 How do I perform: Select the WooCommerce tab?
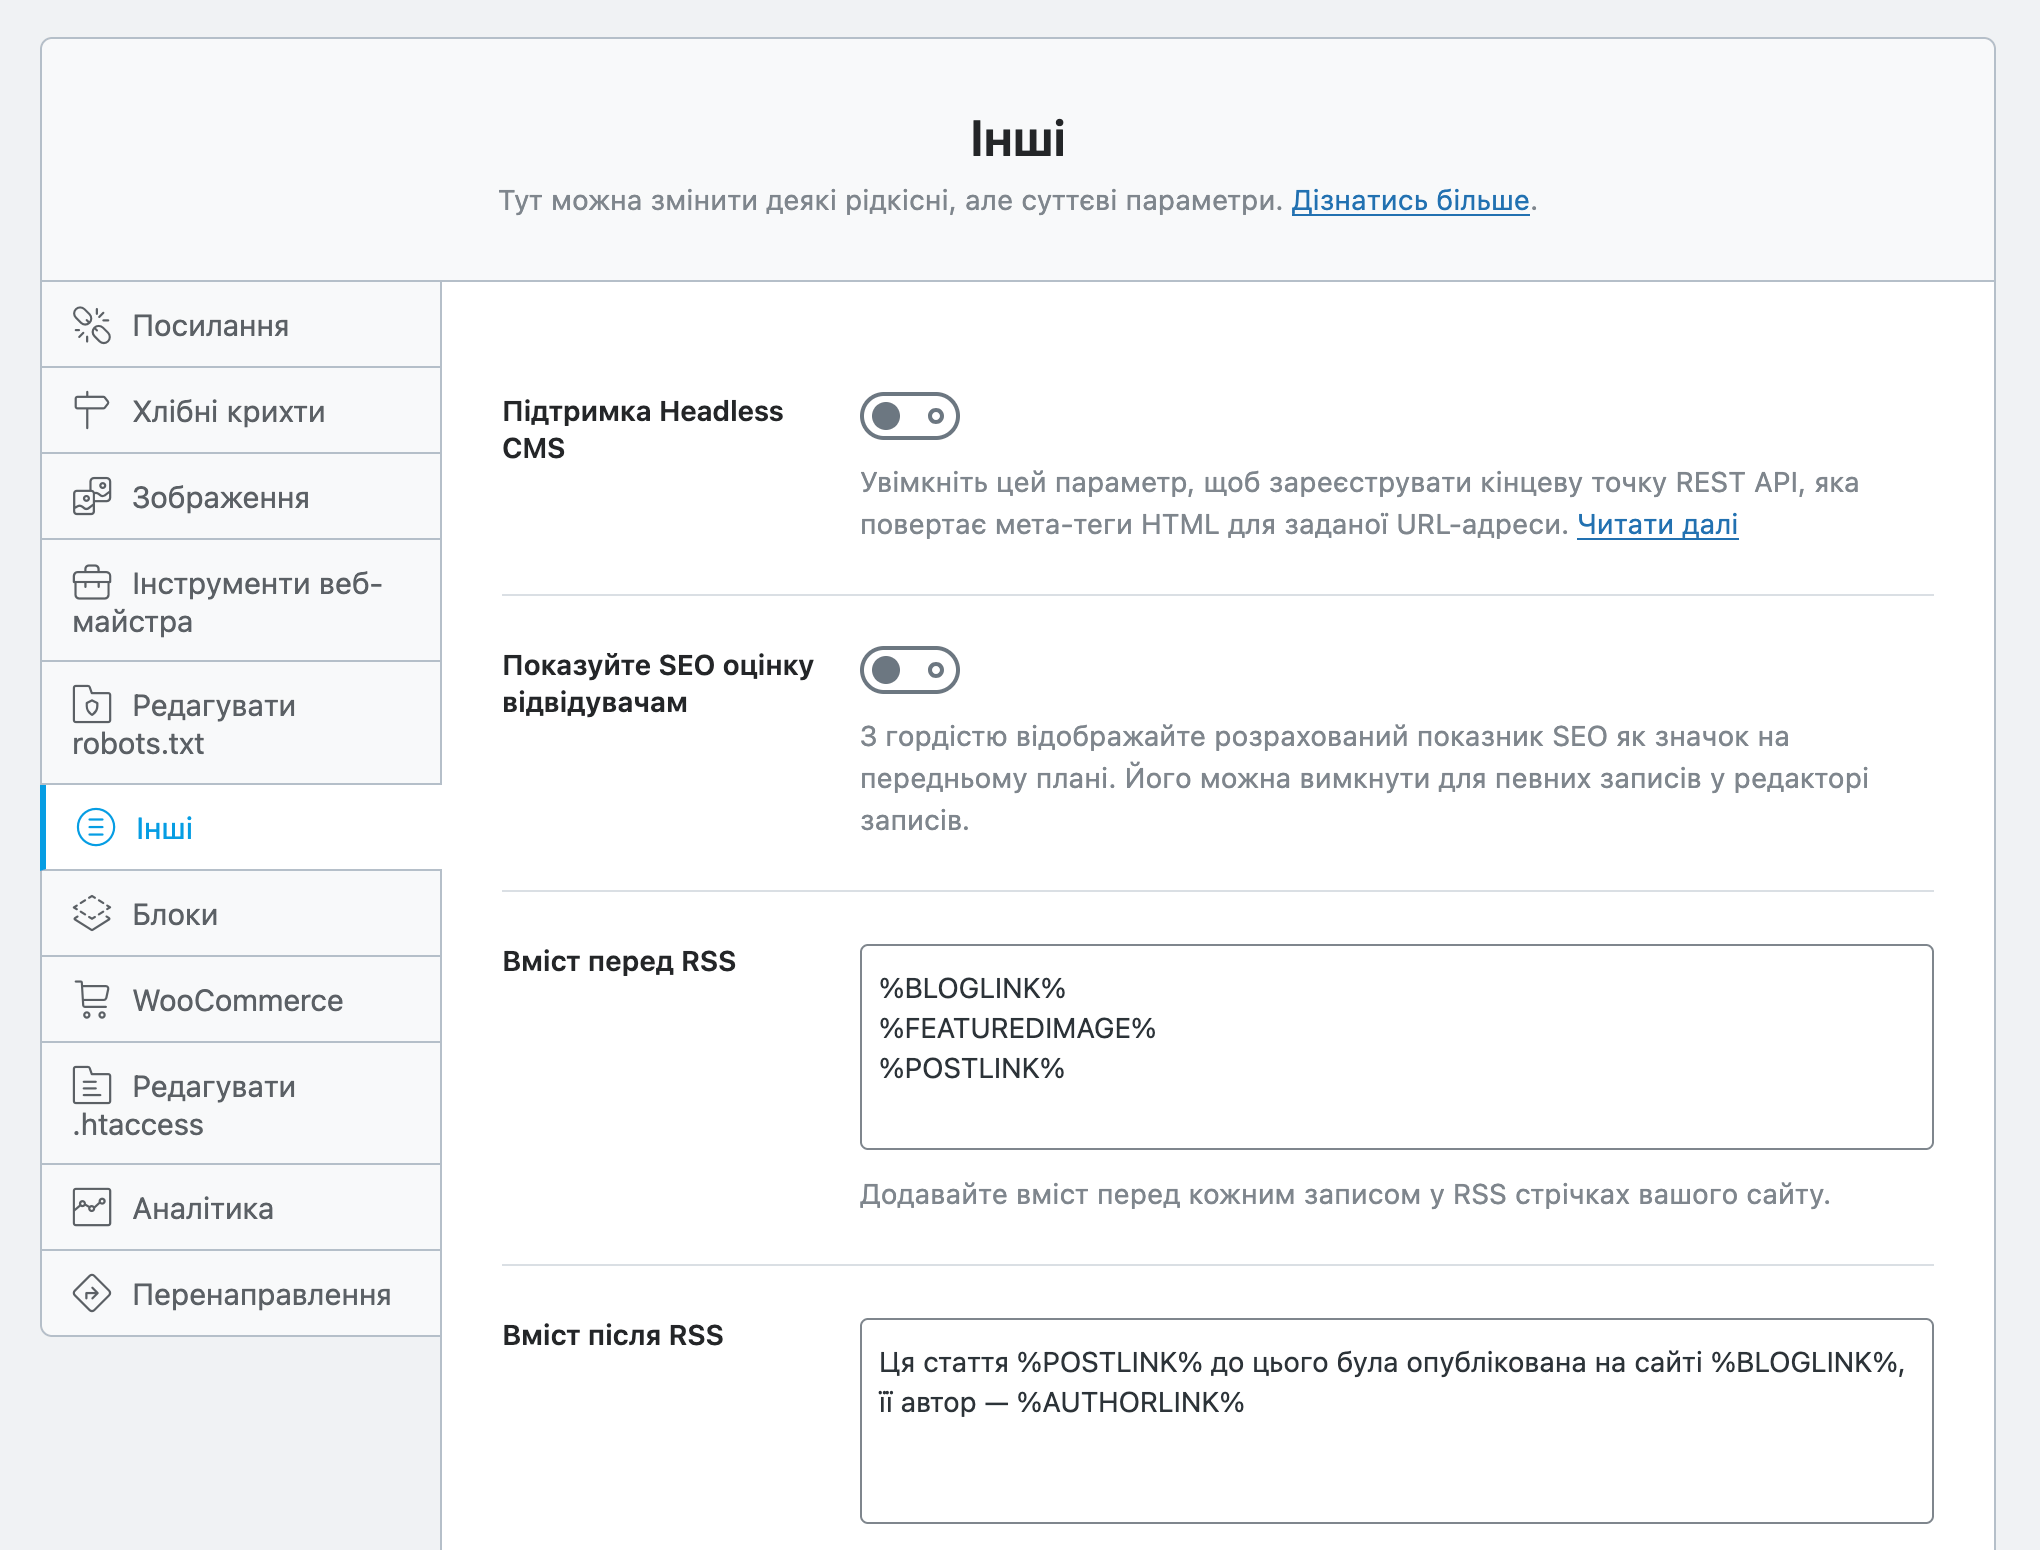coord(241,1000)
